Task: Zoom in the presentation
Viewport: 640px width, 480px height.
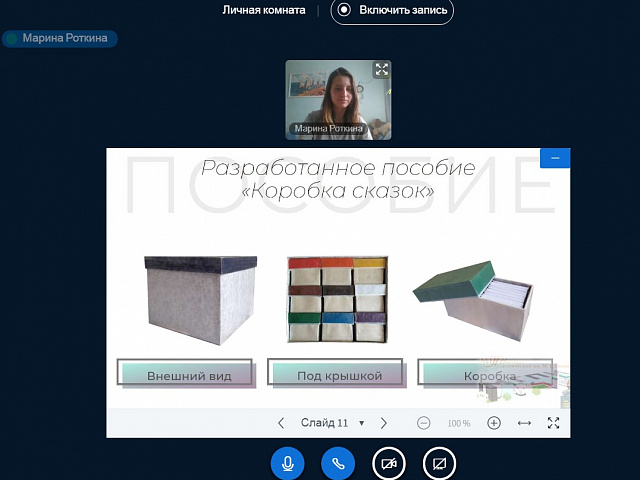Action: point(493,423)
